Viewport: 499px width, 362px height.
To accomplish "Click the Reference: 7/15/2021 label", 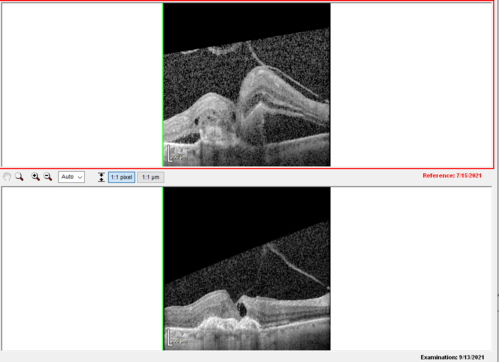I will point(452,175).
